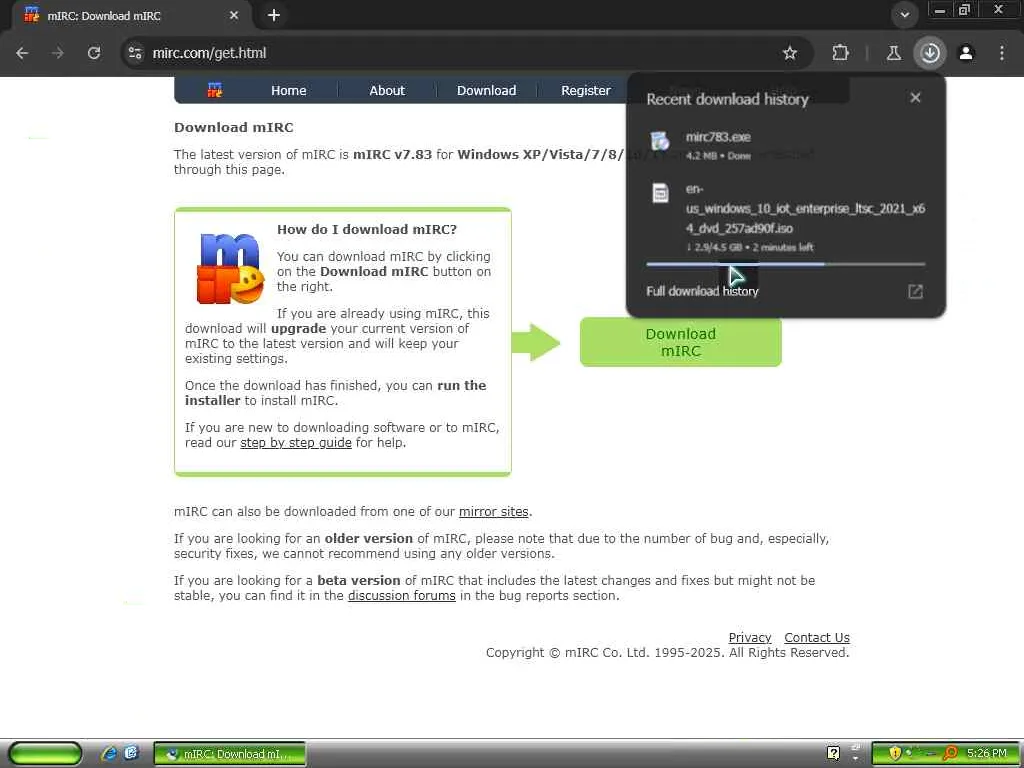Screen dimensions: 1024x768
Task: Click the mirc783.exe installer file icon
Action: tap(660, 140)
